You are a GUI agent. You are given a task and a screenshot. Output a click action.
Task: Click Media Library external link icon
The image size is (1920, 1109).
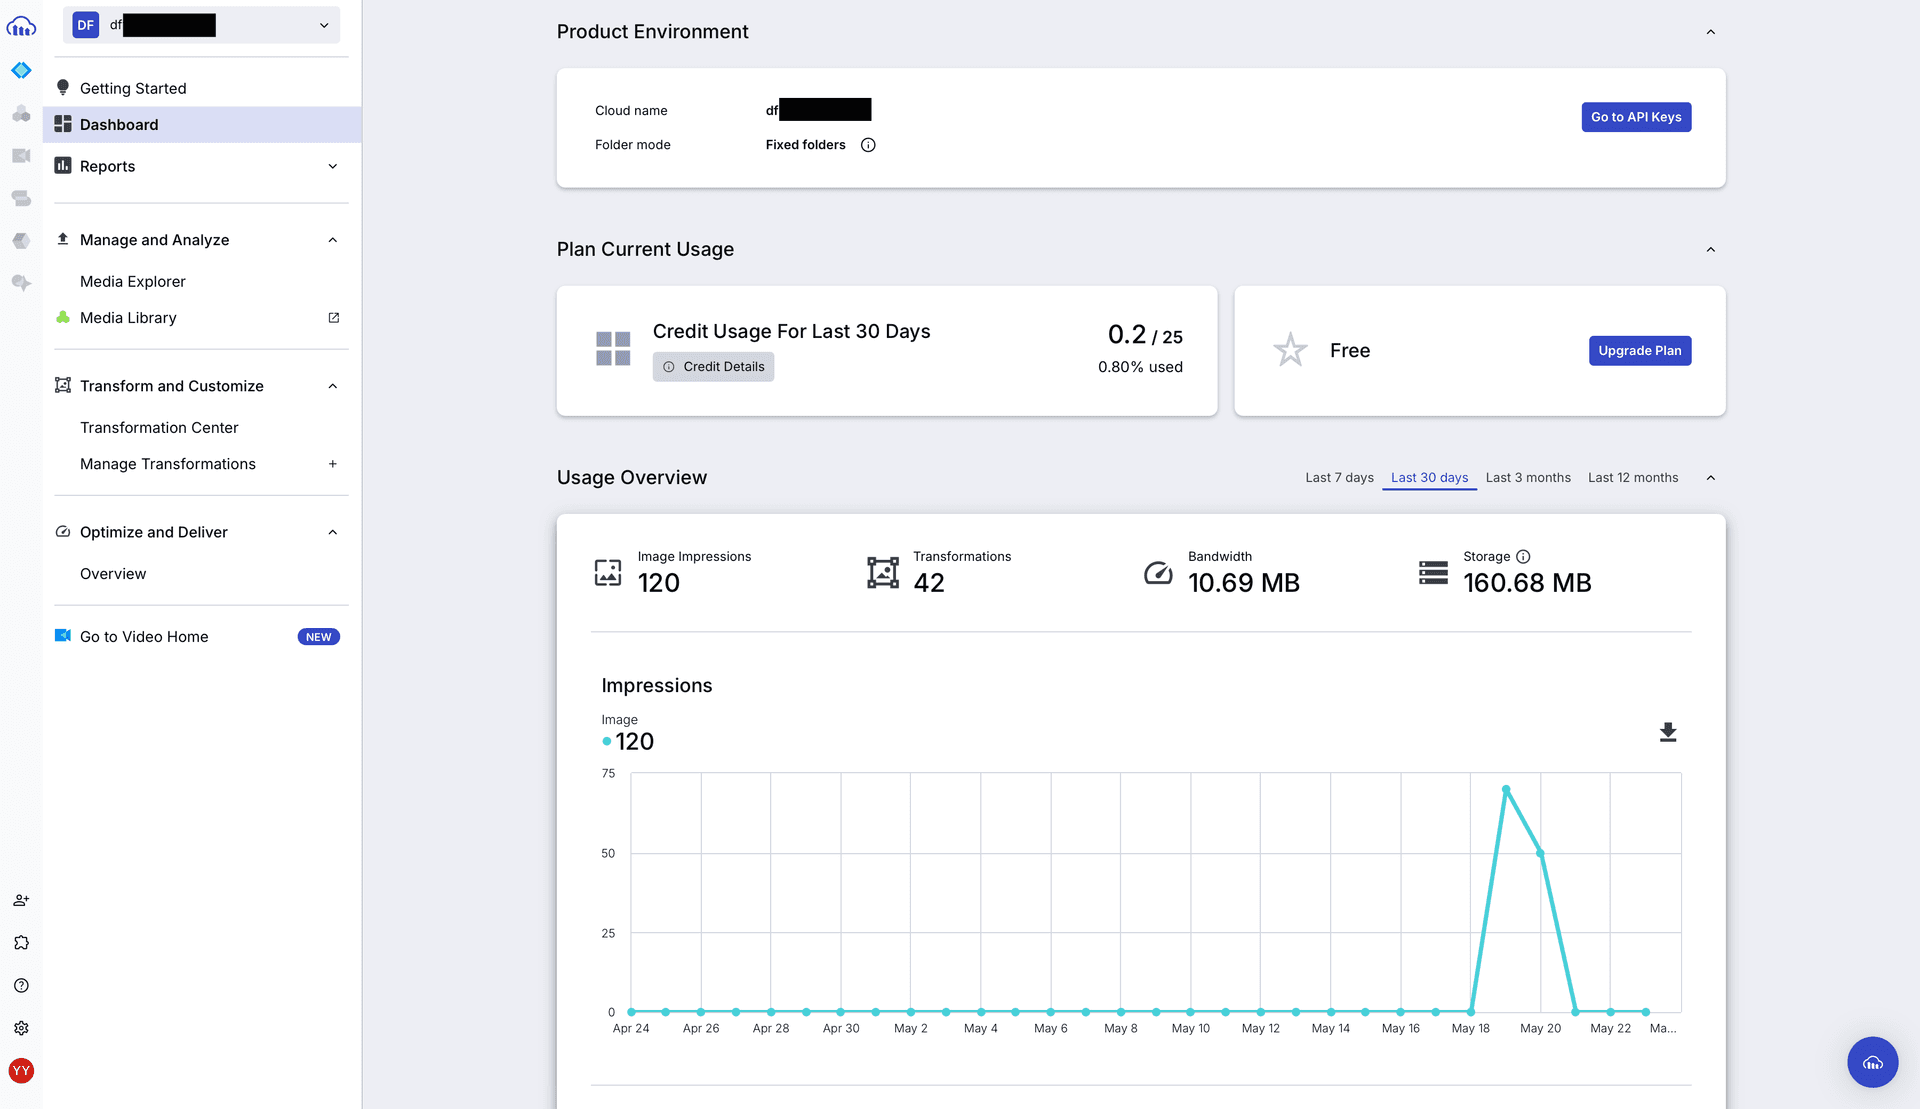pyautogui.click(x=334, y=317)
